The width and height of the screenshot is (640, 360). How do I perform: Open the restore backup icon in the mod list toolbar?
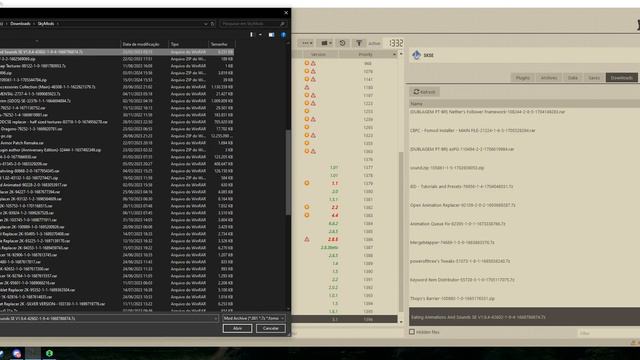[x=342, y=43]
